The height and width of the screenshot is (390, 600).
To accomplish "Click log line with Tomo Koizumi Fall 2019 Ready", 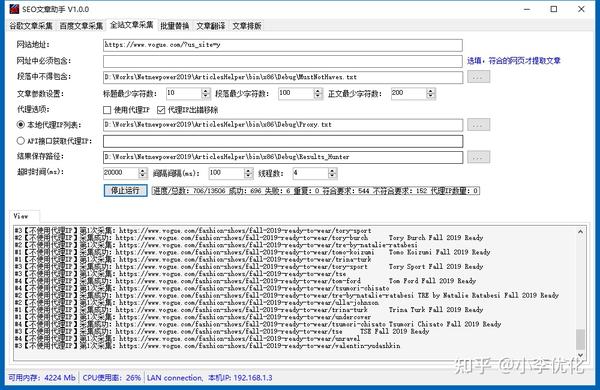I will (x=253, y=252).
